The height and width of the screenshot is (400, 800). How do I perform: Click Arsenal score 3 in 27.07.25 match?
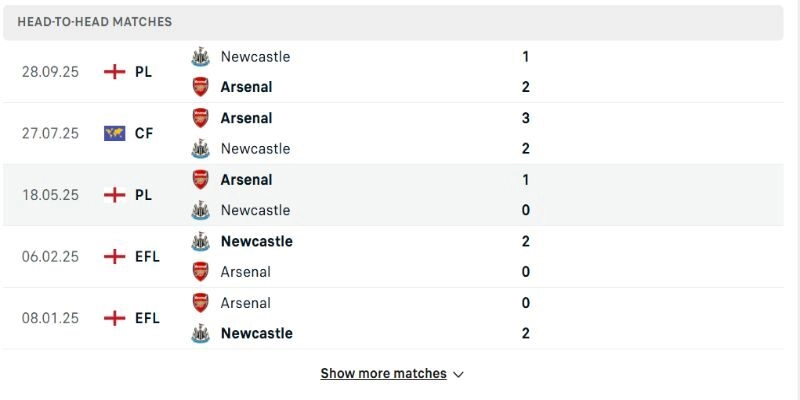(x=526, y=118)
